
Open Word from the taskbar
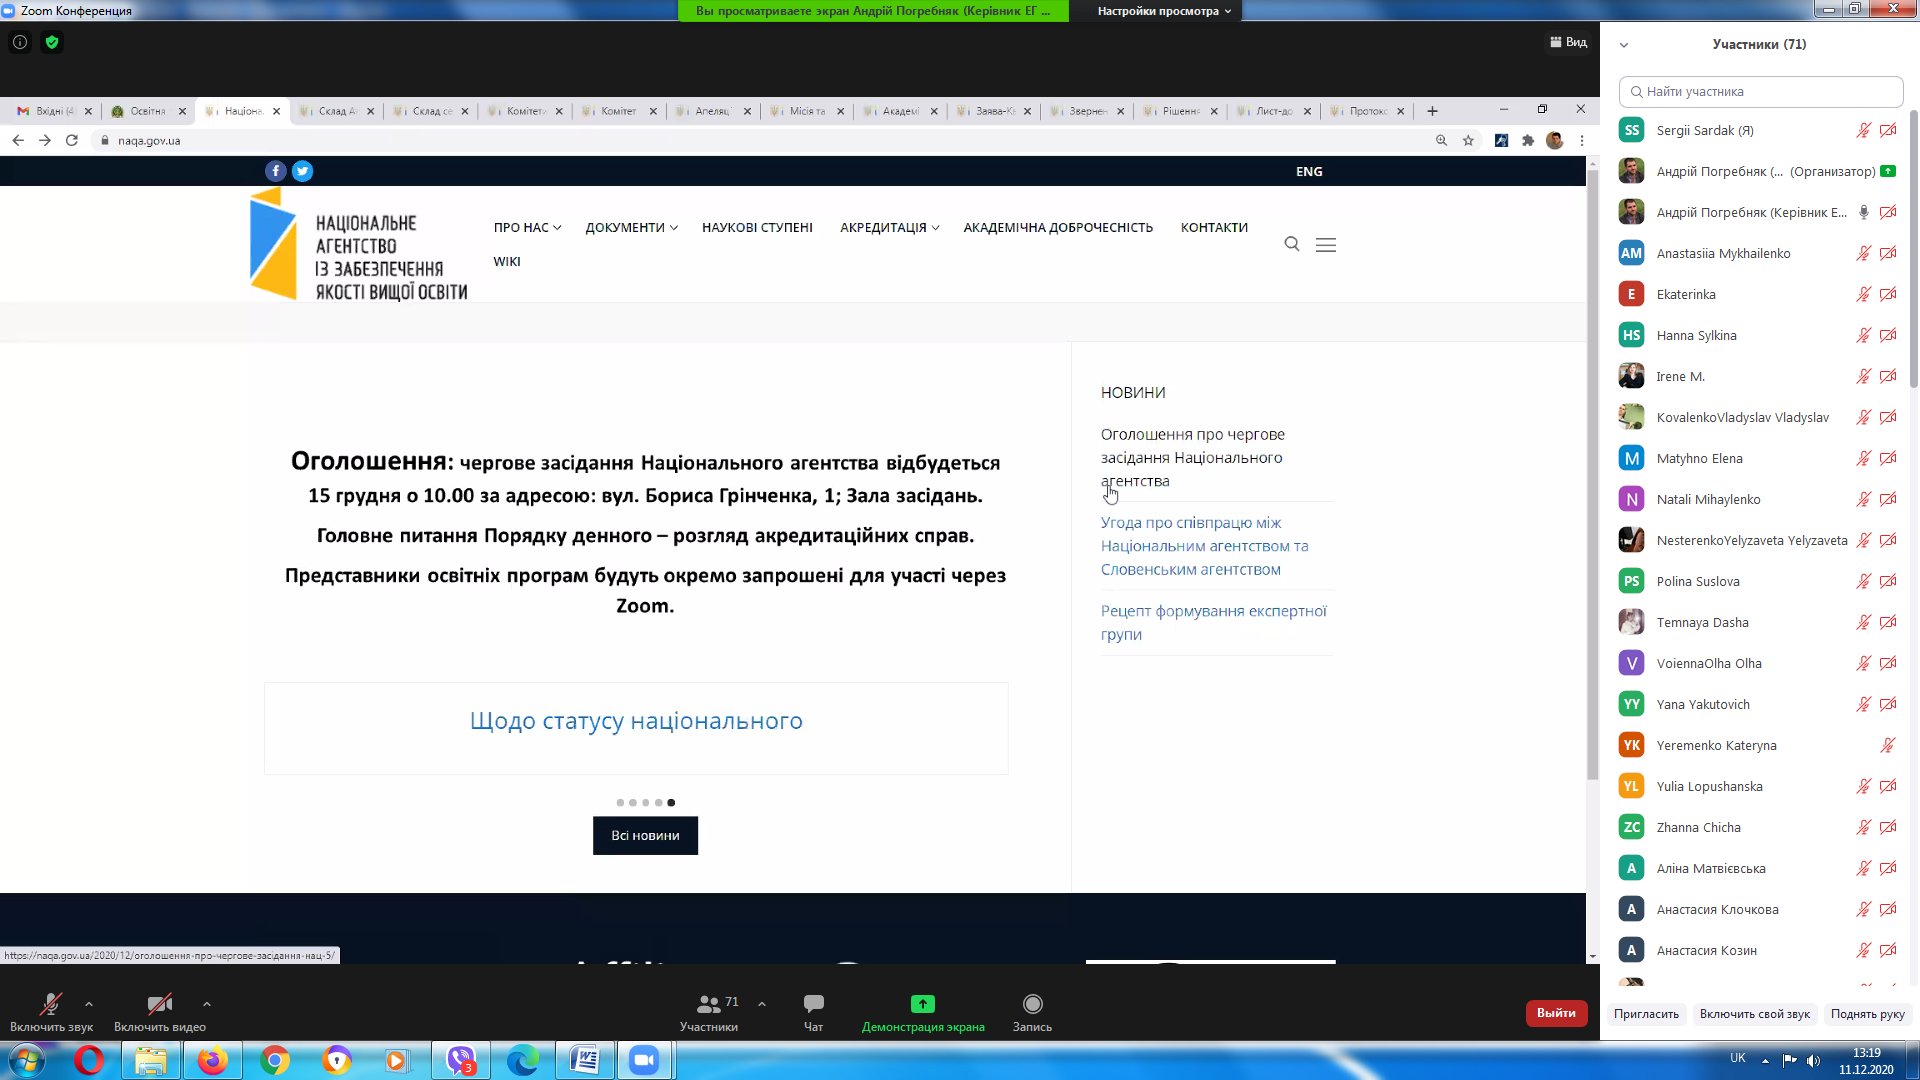(x=585, y=1060)
